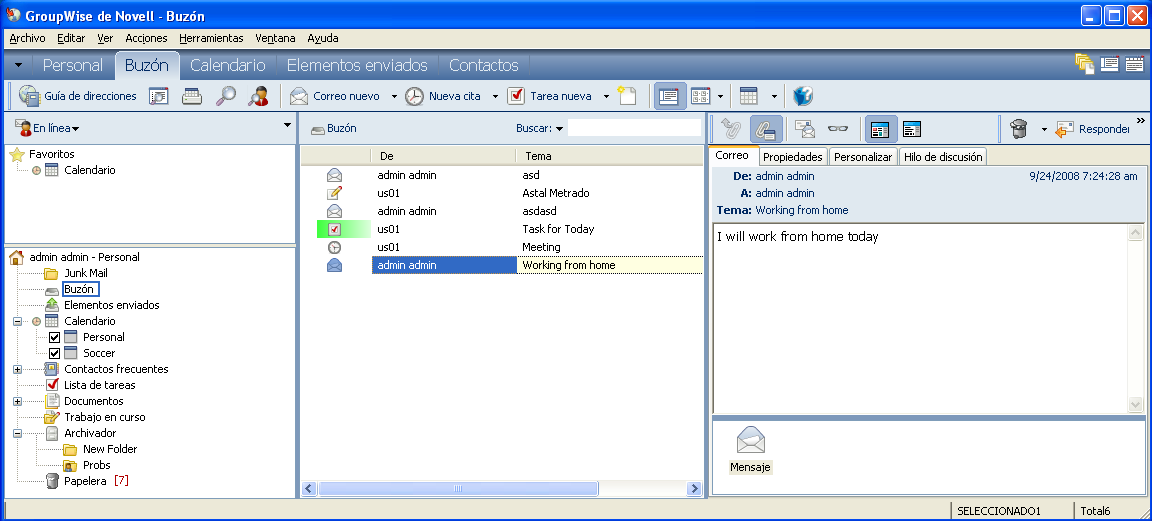Select the Meeting appointment row
This screenshot has height=521, width=1152.
(x=501, y=247)
